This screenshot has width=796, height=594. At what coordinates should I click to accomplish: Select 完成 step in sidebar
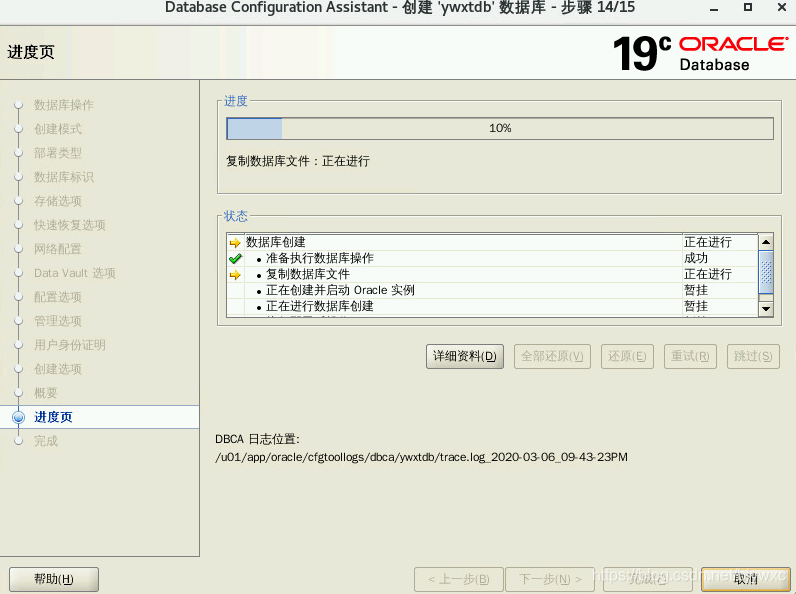(x=46, y=441)
